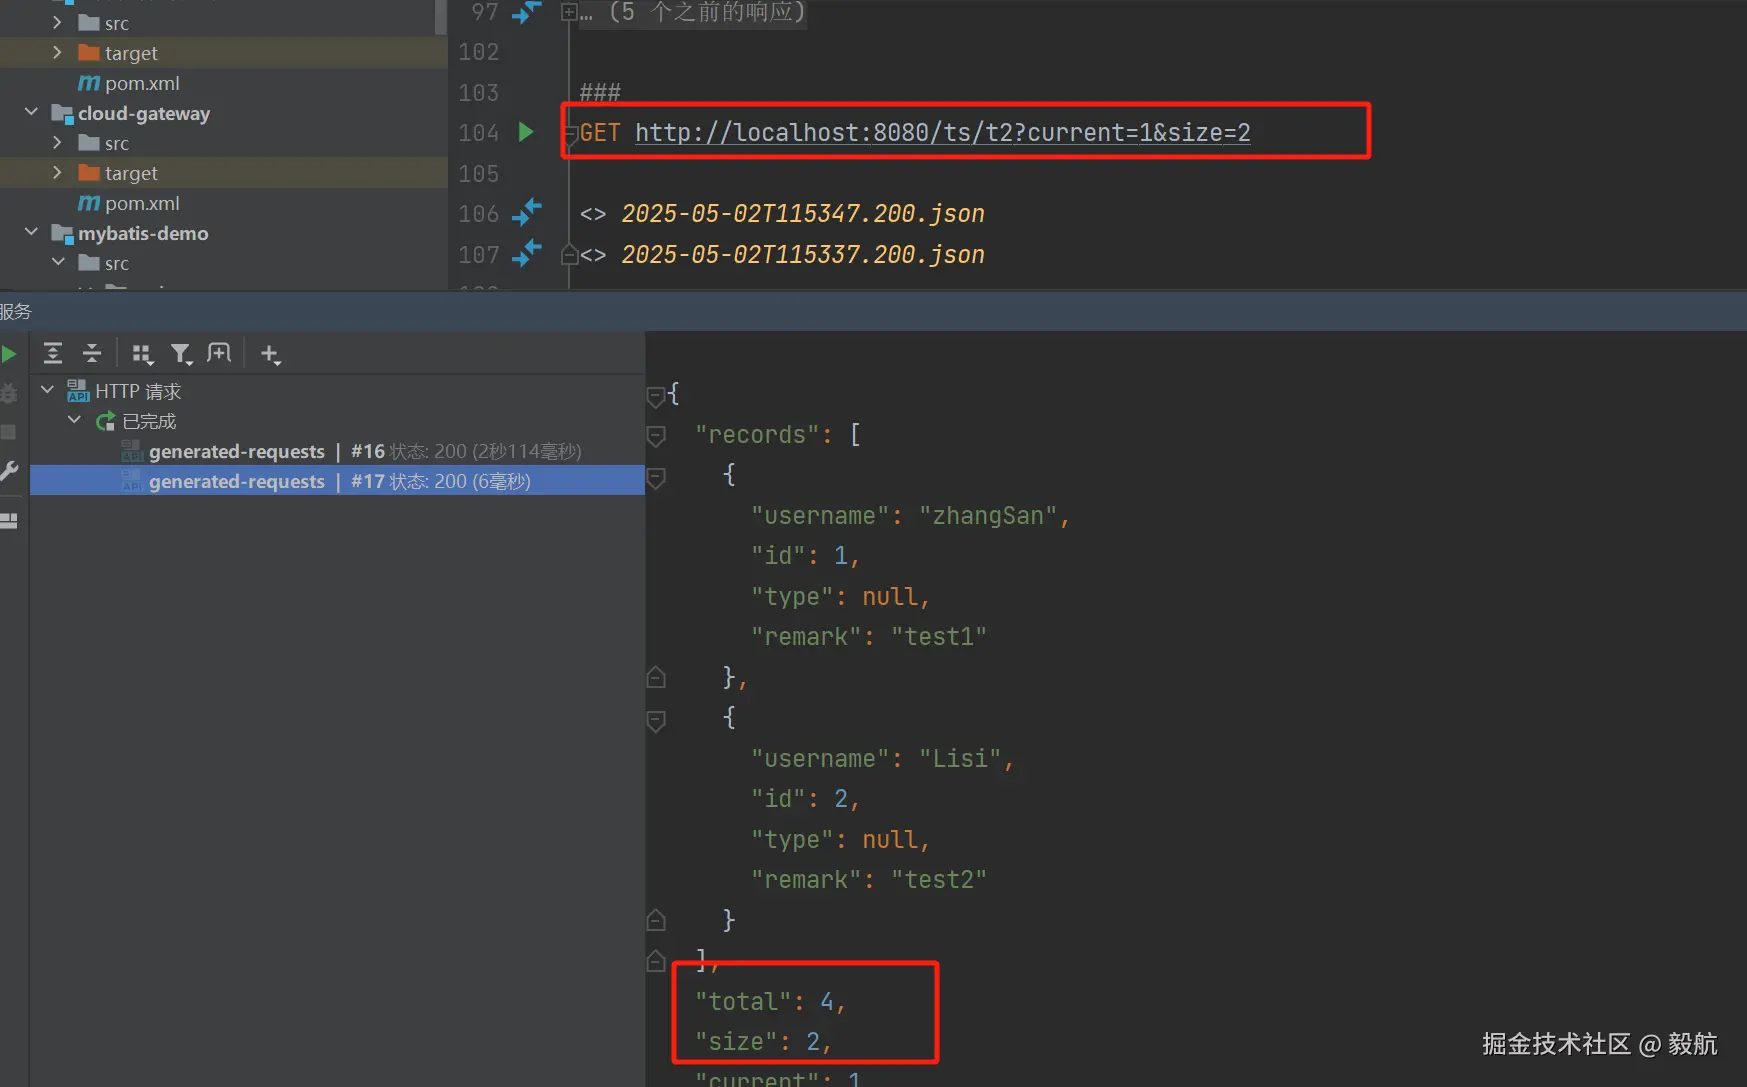Open the wrench settings icon on left strip
The image size is (1747, 1087).
(x=9, y=471)
